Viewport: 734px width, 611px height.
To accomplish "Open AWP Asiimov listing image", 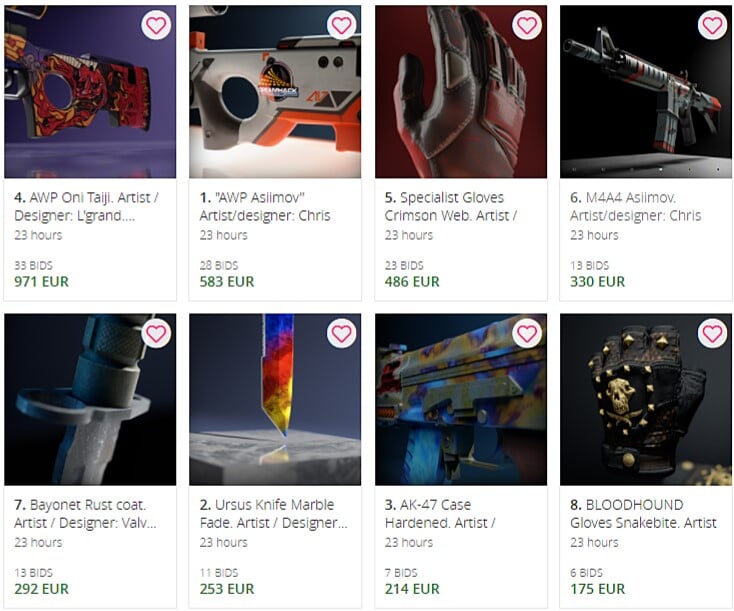I will [x=275, y=92].
